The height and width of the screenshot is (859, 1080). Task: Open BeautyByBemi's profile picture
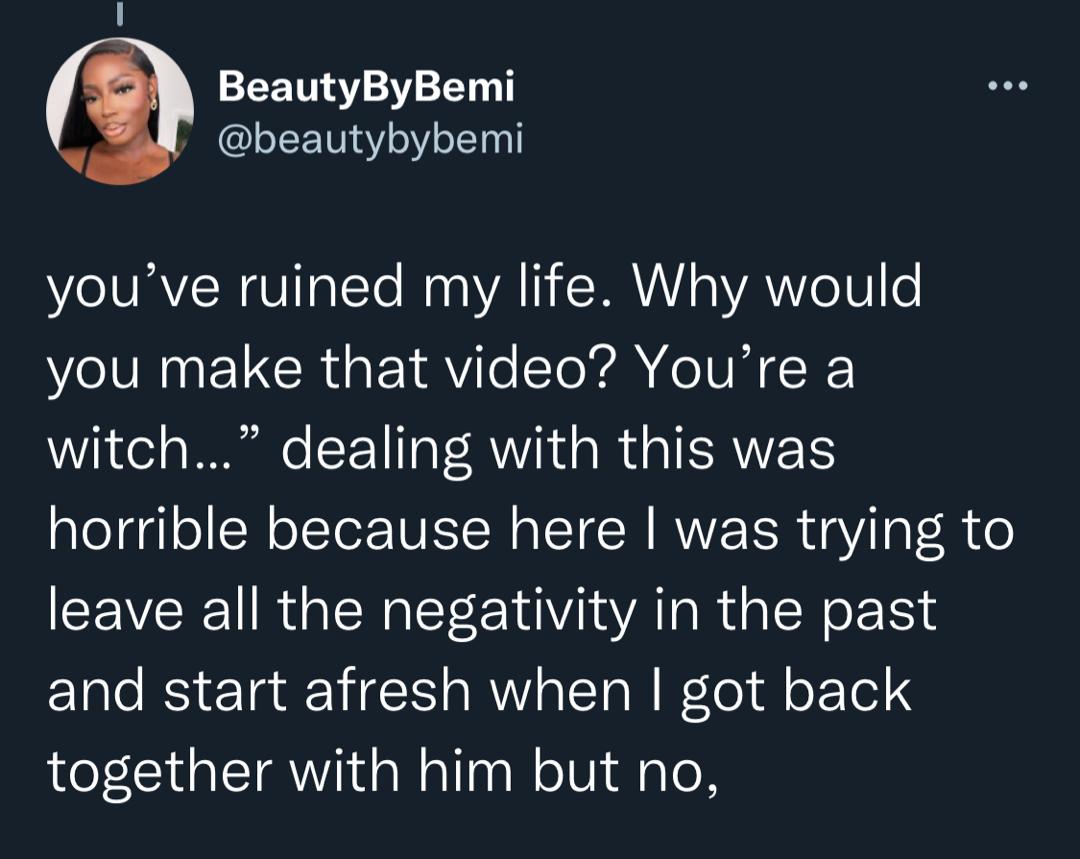[119, 111]
